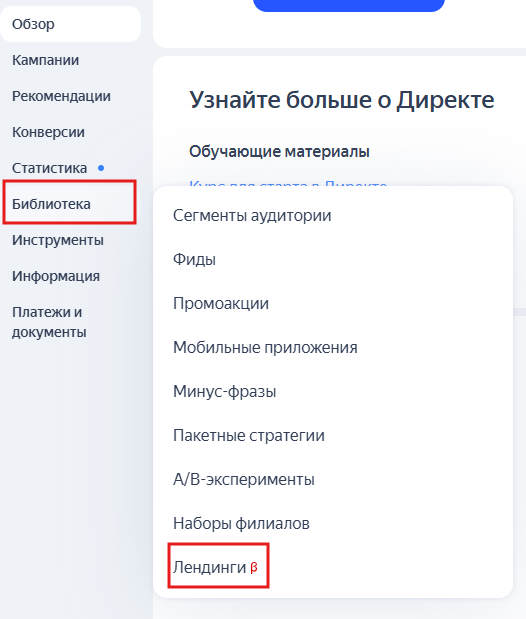Choose Сегменты аудитории from the submenu
Viewport: 526px width, 619px height.
tap(252, 216)
